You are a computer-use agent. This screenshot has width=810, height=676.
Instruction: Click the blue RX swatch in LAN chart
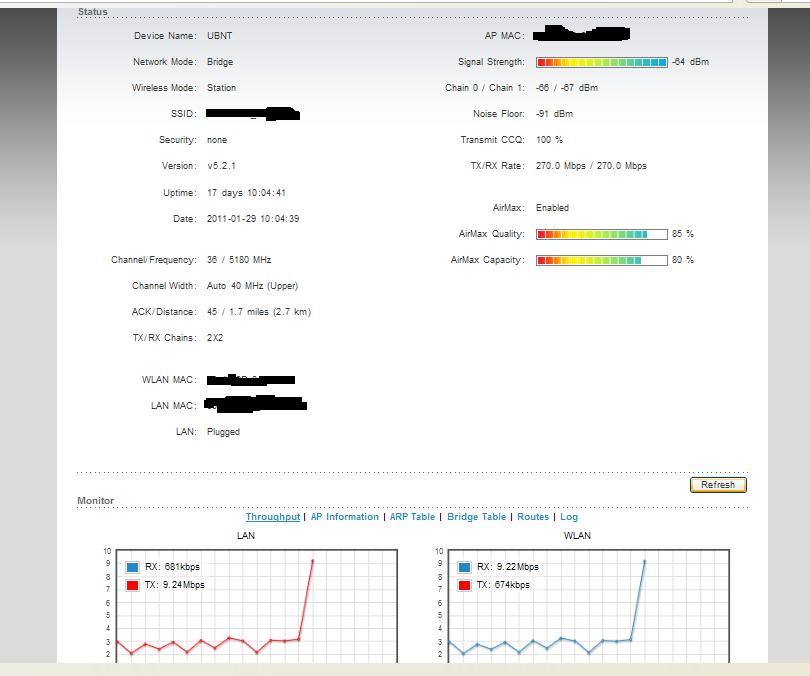point(133,568)
